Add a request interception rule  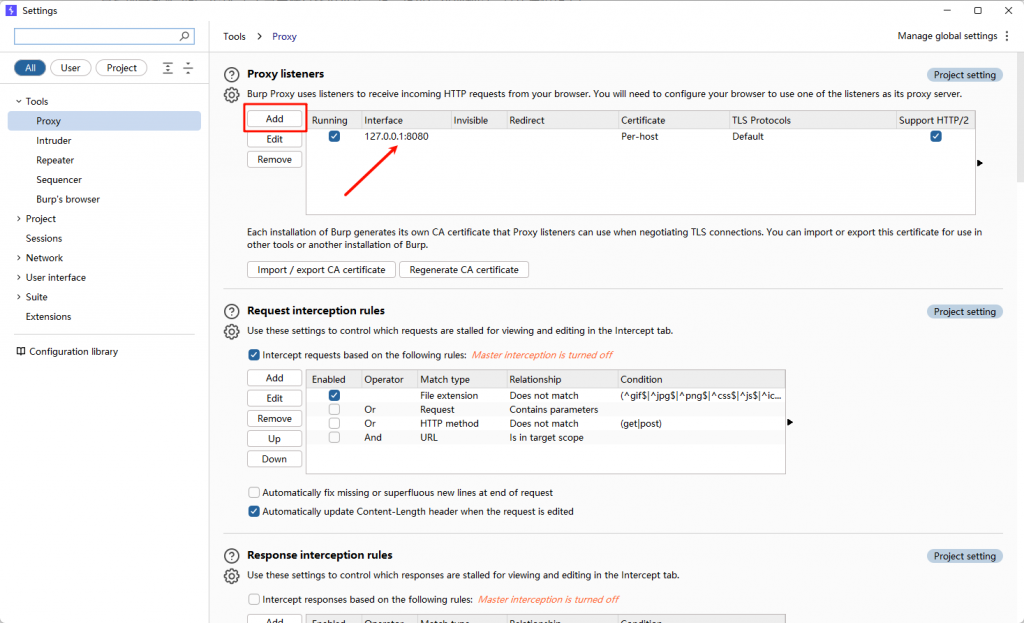click(x=274, y=378)
